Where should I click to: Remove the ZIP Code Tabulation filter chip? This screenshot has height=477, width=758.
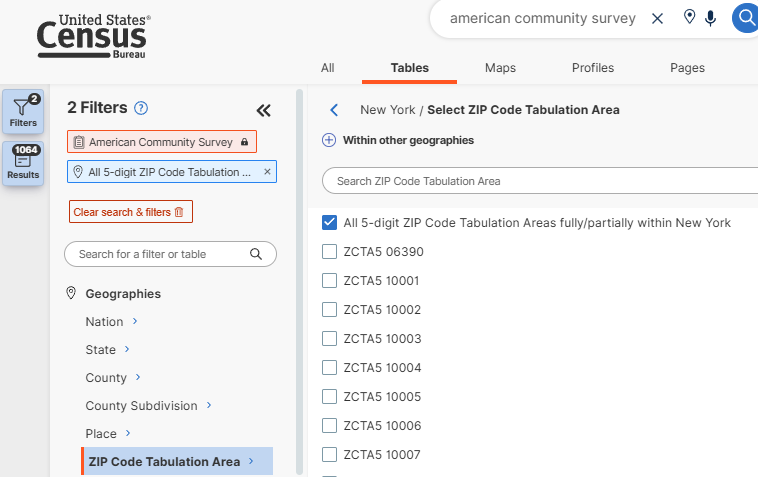click(x=267, y=172)
